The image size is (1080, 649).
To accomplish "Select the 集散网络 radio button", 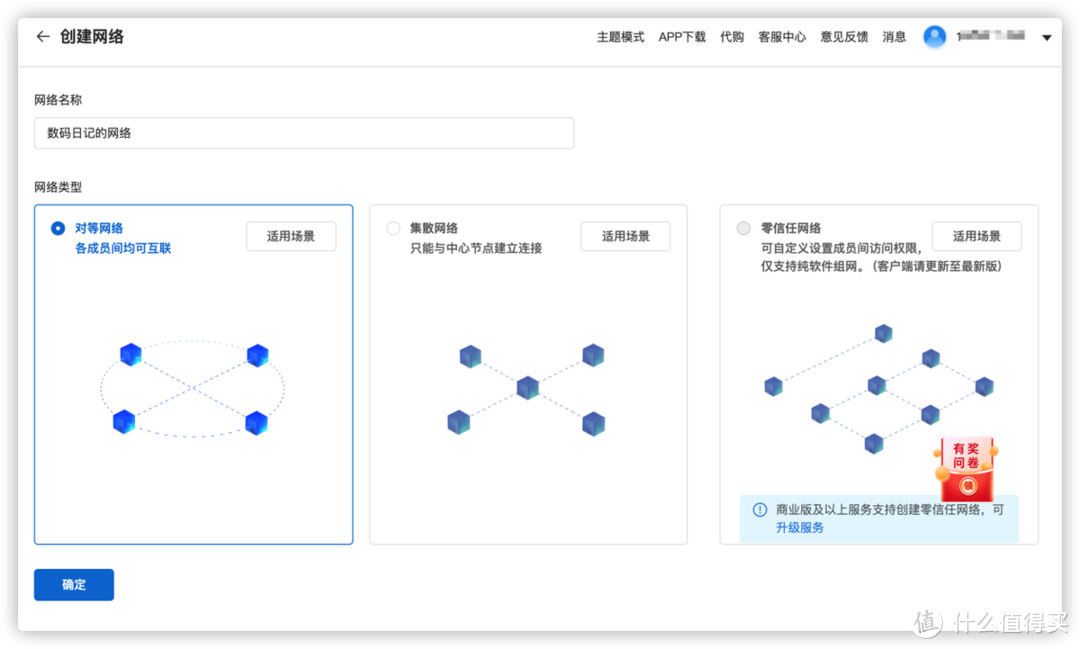I will coord(393,229).
